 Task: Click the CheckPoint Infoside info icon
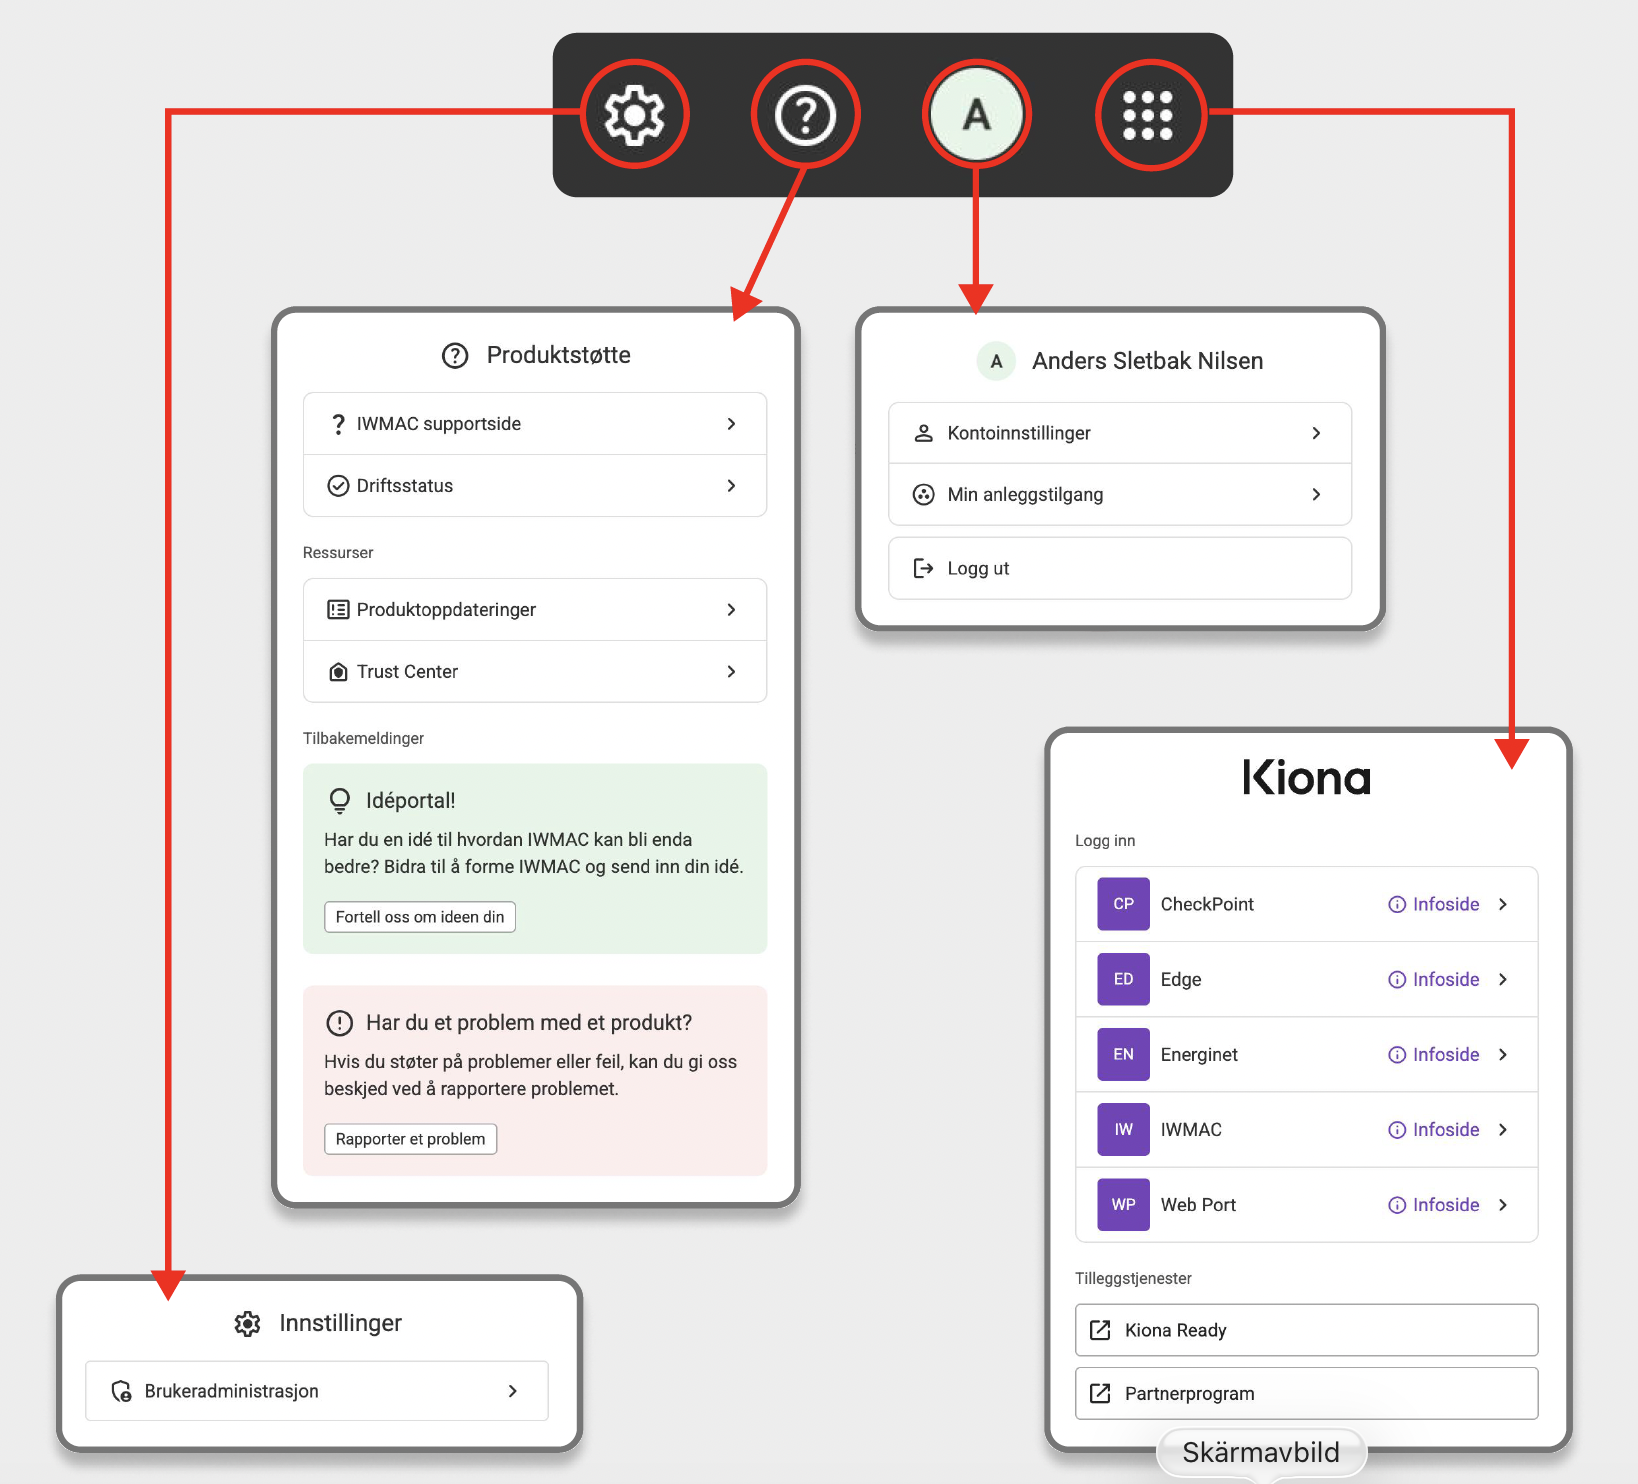[1397, 904]
